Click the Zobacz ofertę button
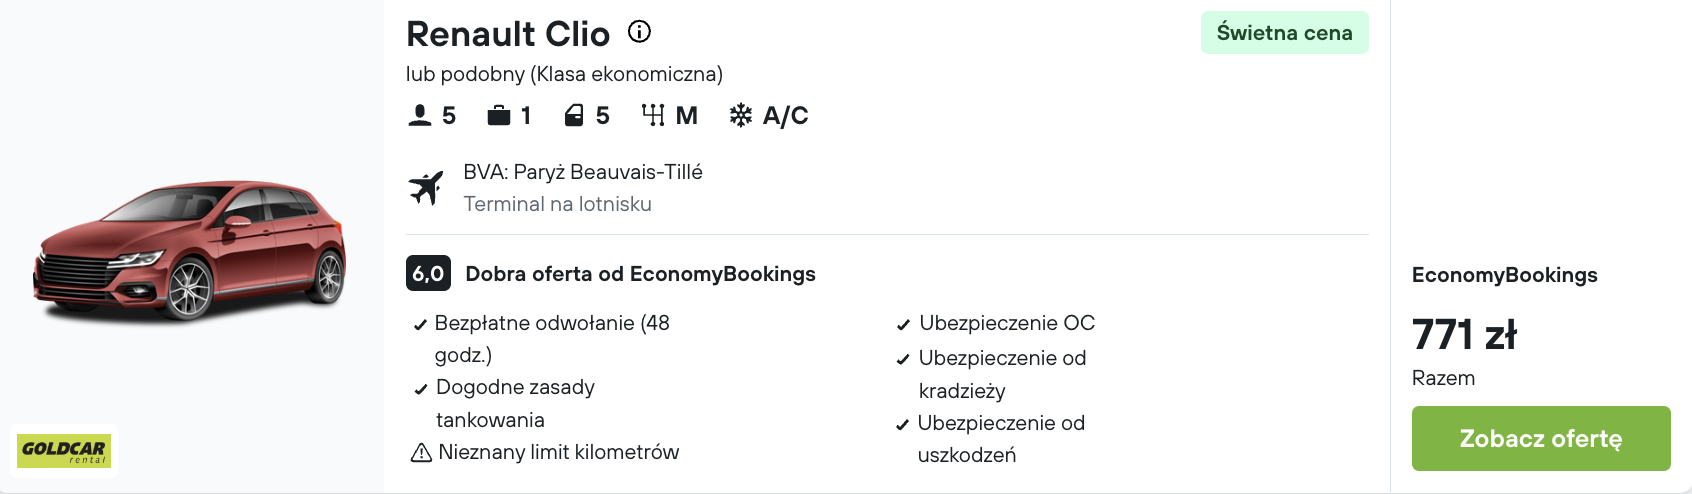 click(1541, 438)
